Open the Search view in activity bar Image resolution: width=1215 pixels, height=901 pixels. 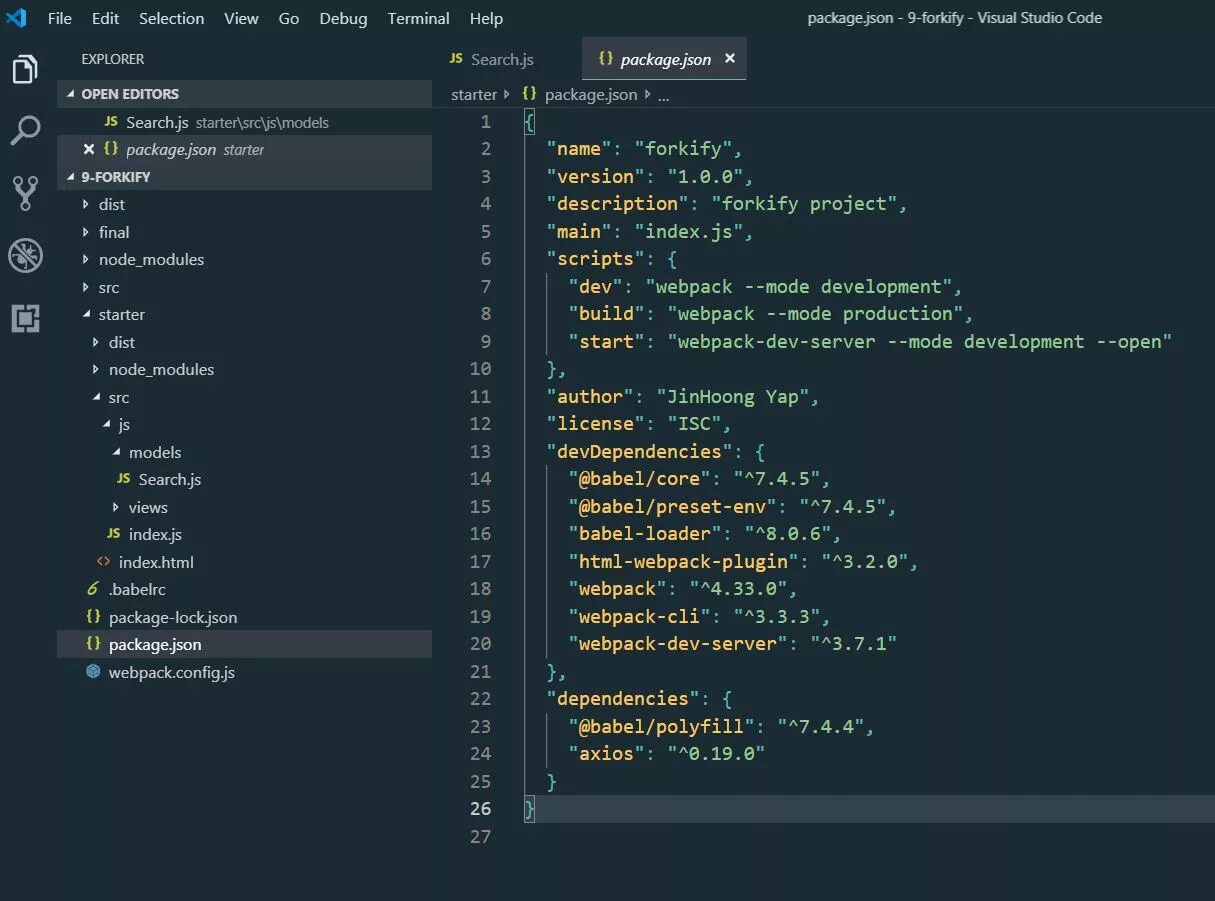[x=25, y=130]
